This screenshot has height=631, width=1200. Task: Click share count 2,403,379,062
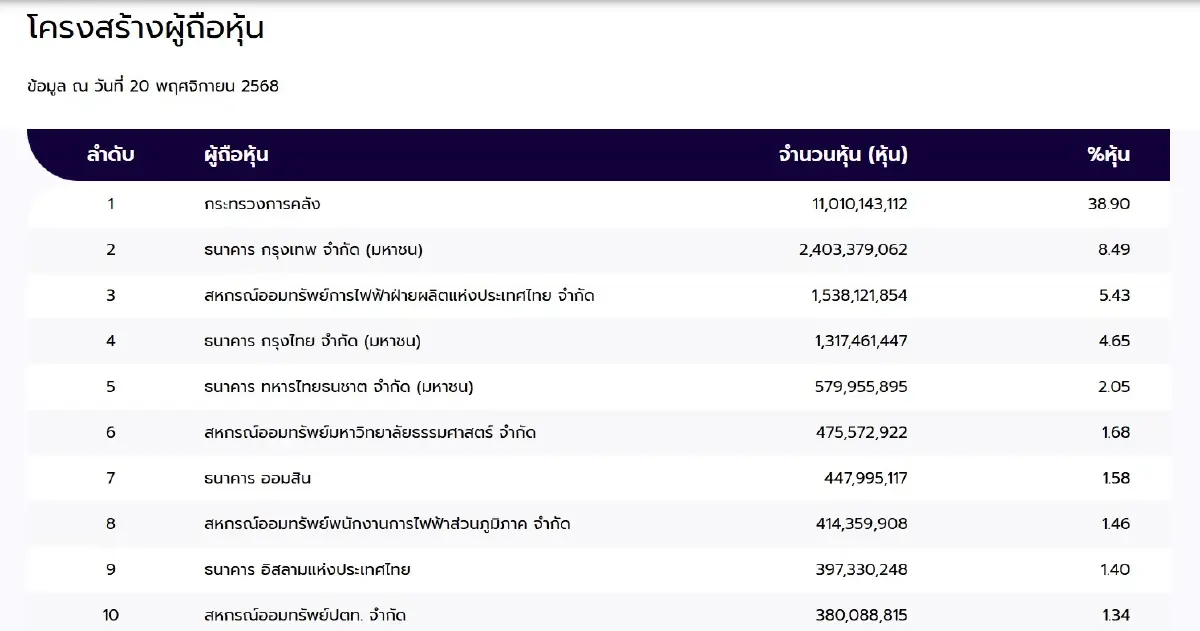pos(853,250)
